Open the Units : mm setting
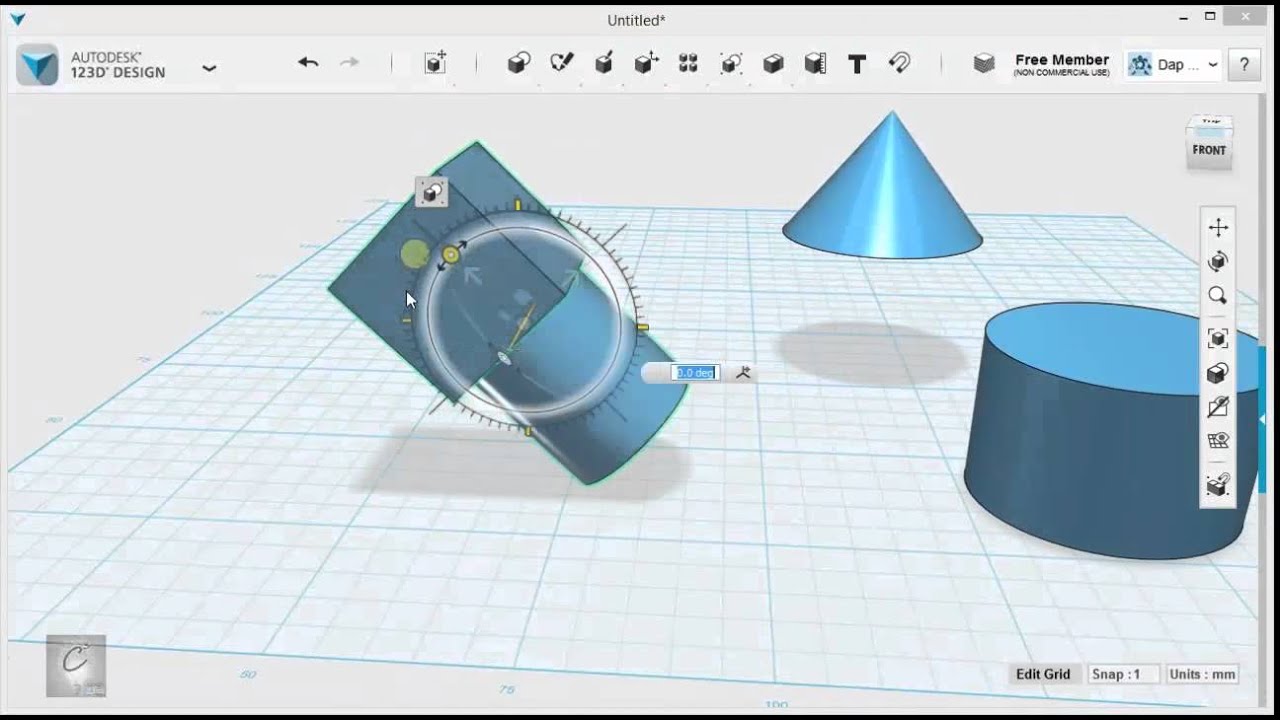Screen dimensions: 1280x720 [x=1200, y=674]
